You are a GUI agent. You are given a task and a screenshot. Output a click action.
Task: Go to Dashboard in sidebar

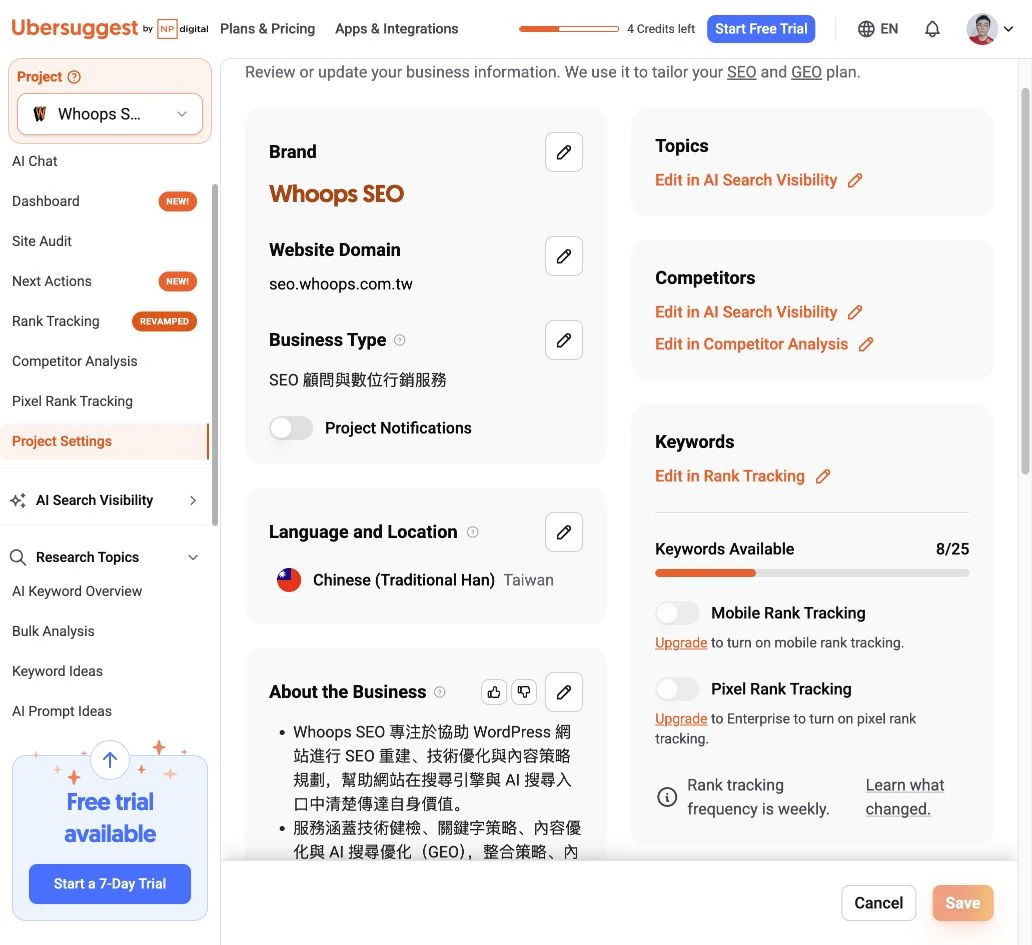point(45,201)
